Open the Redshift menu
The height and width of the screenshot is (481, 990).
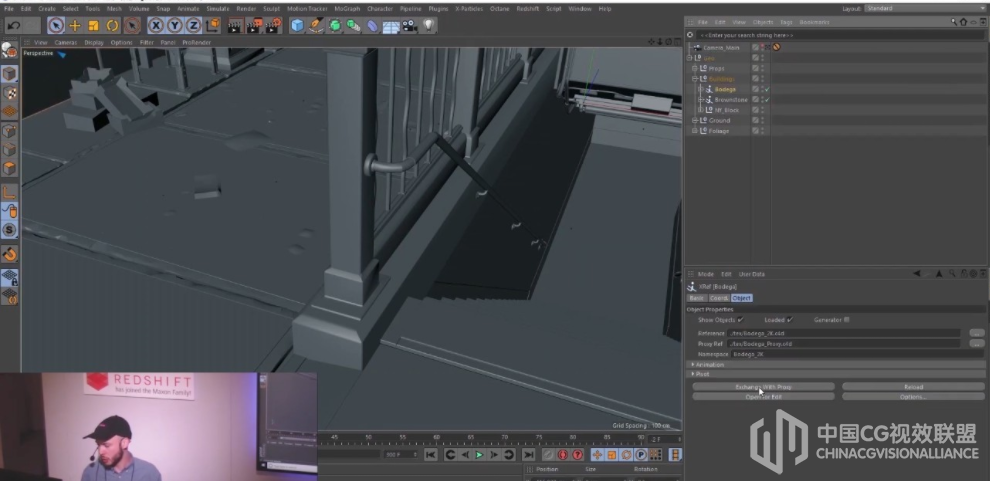pyautogui.click(x=528, y=9)
